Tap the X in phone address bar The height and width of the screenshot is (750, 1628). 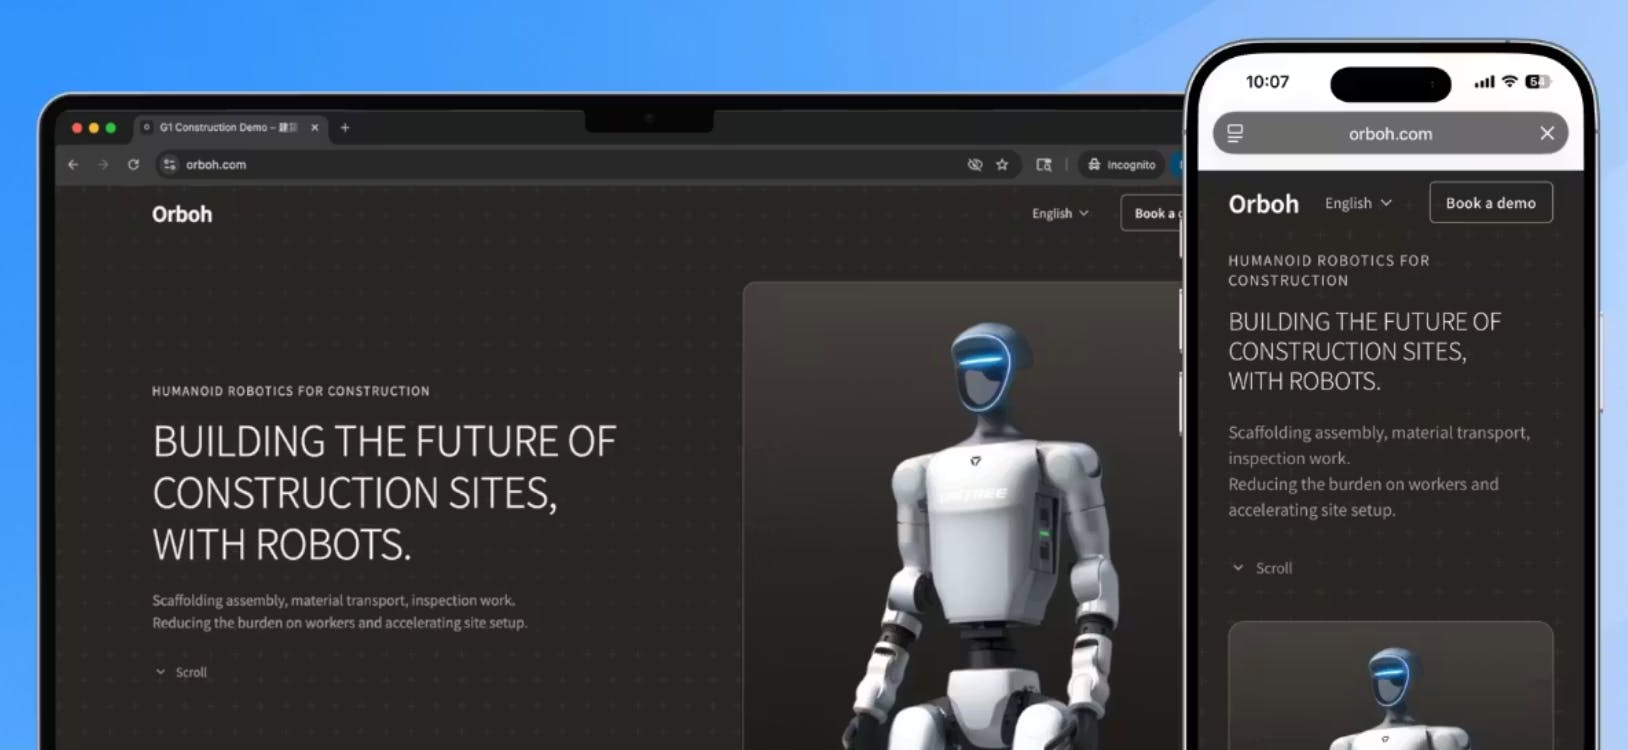coord(1547,133)
